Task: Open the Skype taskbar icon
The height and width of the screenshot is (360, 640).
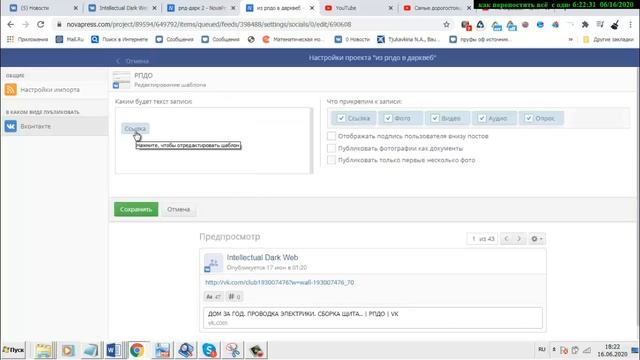Action: [209, 350]
